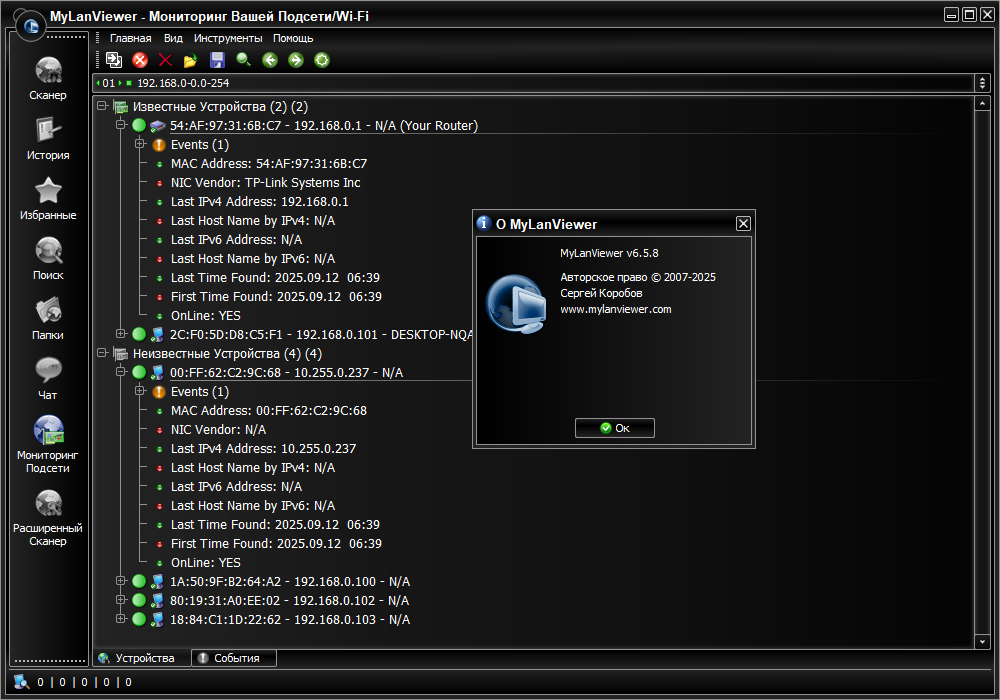Click the computer icon beside 2C:F0:5D:D8:C5:F1
This screenshot has height=700, width=1000.
click(x=158, y=334)
